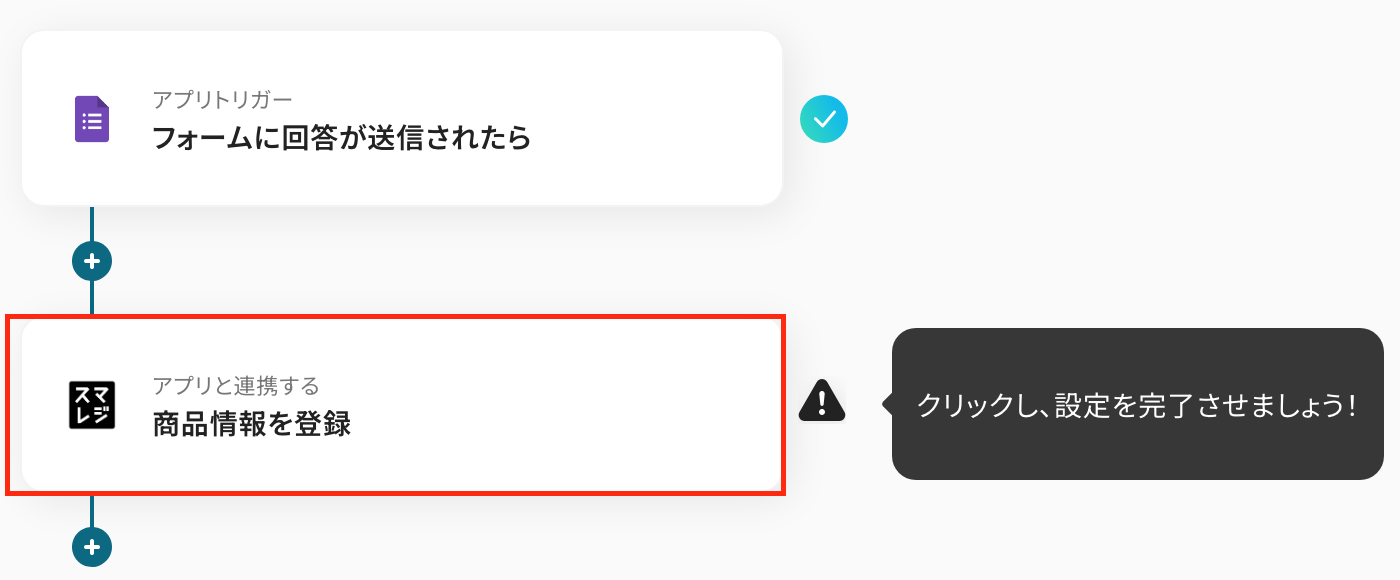Screen dimensions: 1400x580
Task: Click the スマレジ app logo icon
Action: click(x=92, y=405)
